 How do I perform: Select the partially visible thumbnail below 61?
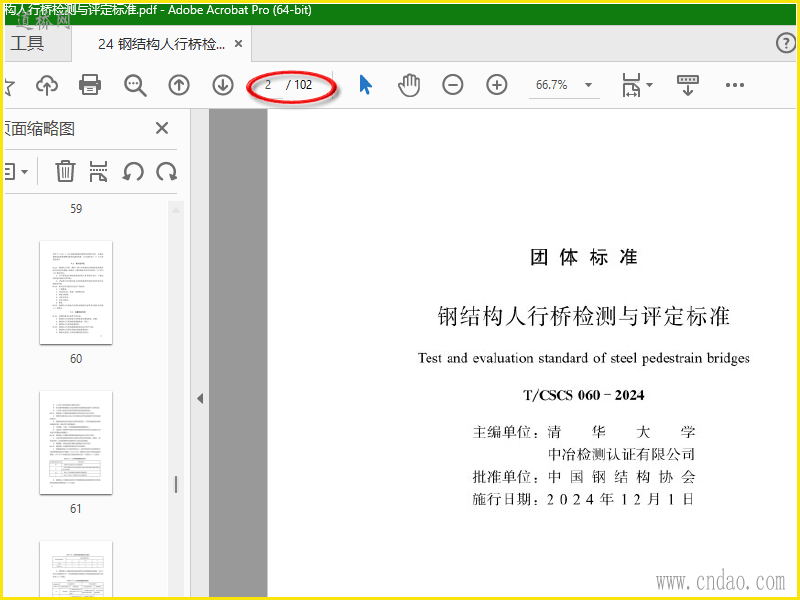(x=76, y=569)
